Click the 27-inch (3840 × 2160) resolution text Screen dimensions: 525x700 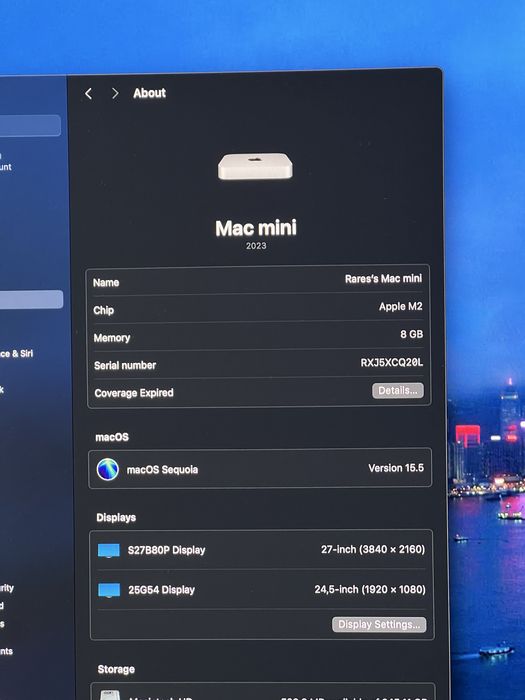click(x=373, y=549)
